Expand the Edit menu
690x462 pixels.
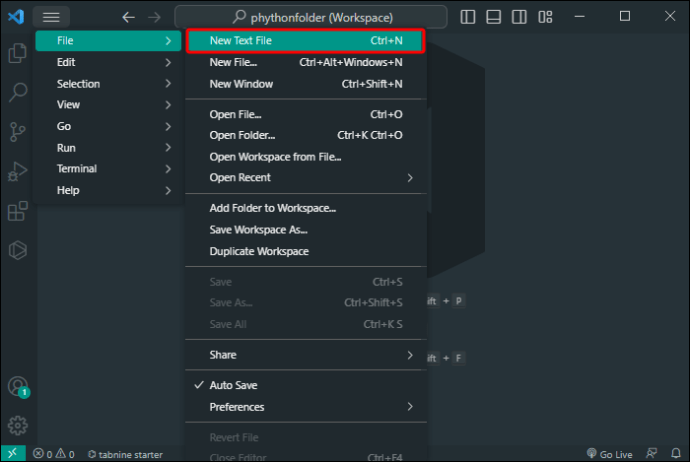(108, 62)
